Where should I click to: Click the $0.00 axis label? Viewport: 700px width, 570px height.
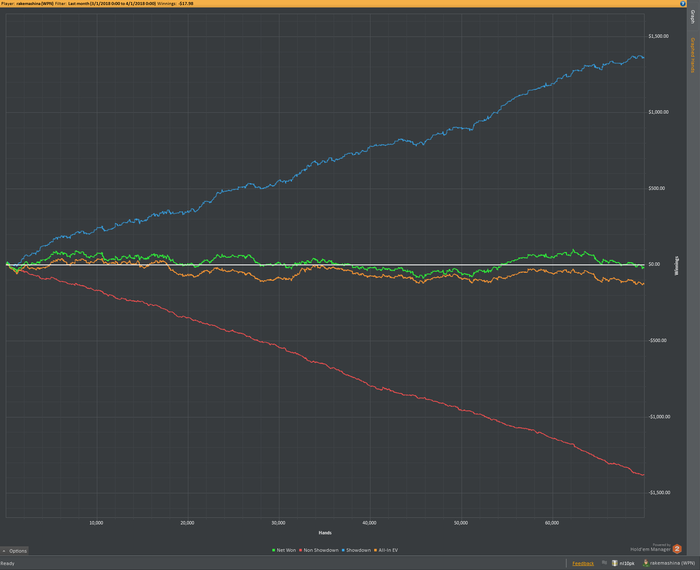tap(654, 264)
